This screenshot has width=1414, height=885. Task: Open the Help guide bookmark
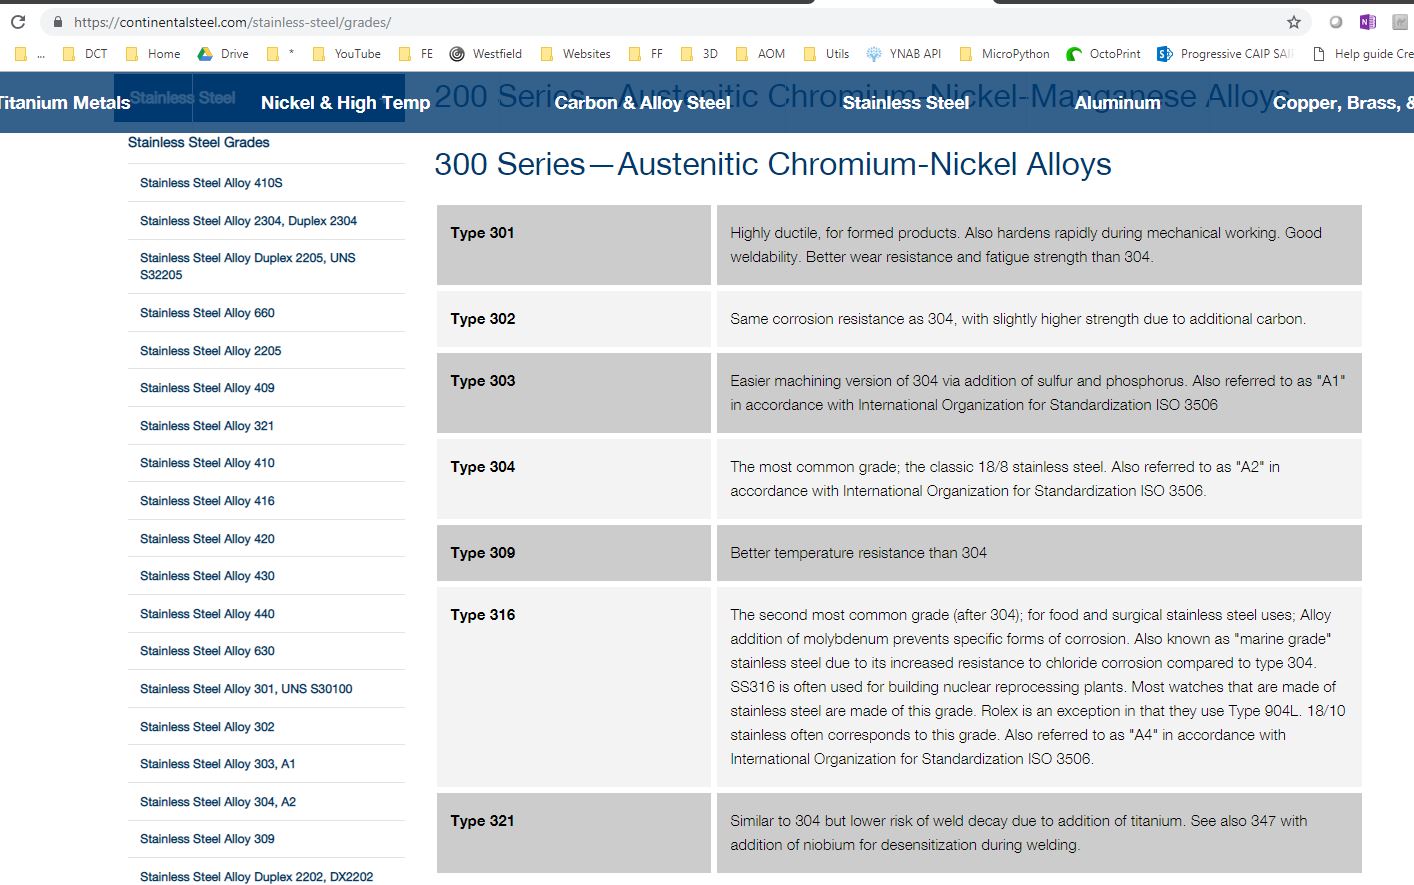(1362, 54)
